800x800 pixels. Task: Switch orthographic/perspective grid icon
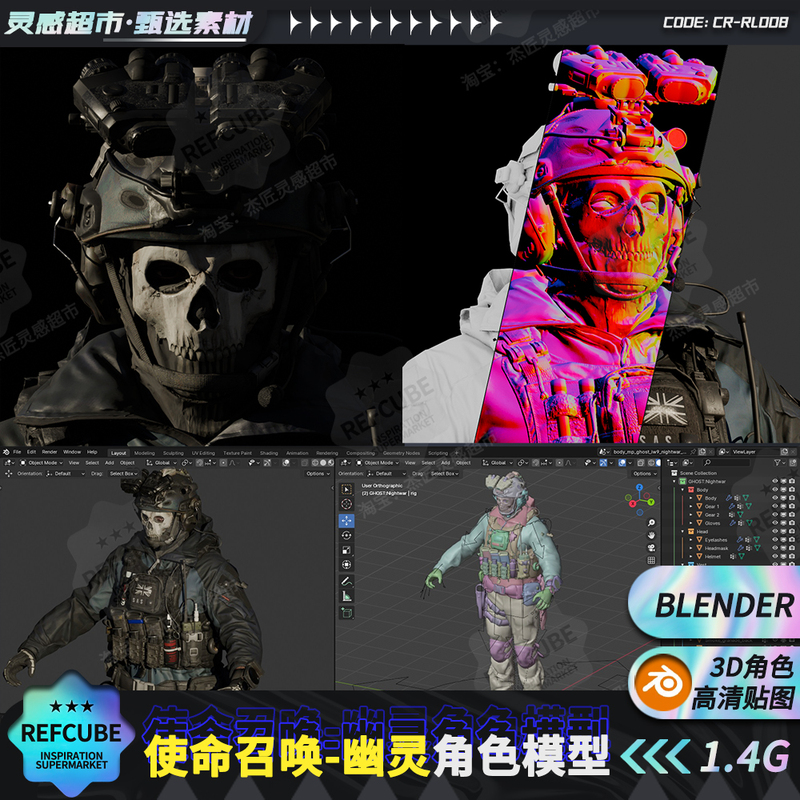(x=651, y=560)
